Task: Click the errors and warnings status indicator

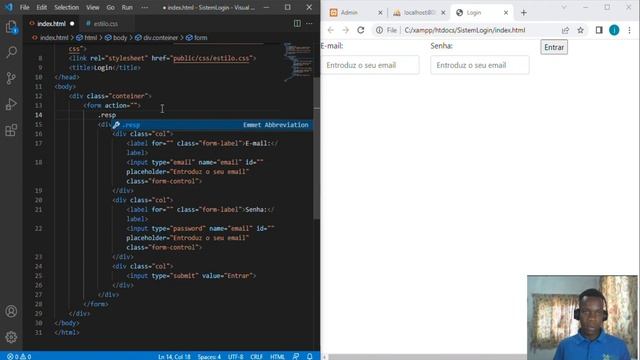Action: pos(19,356)
